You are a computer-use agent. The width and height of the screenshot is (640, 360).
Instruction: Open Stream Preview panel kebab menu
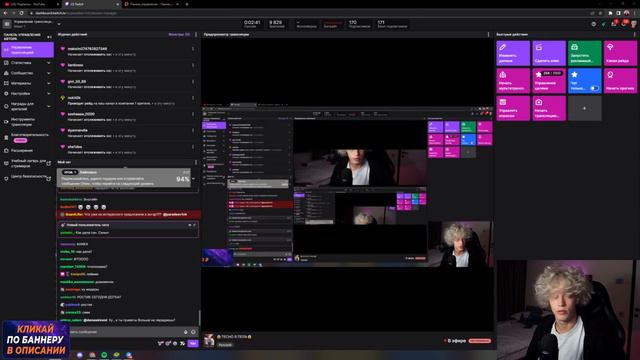point(488,35)
